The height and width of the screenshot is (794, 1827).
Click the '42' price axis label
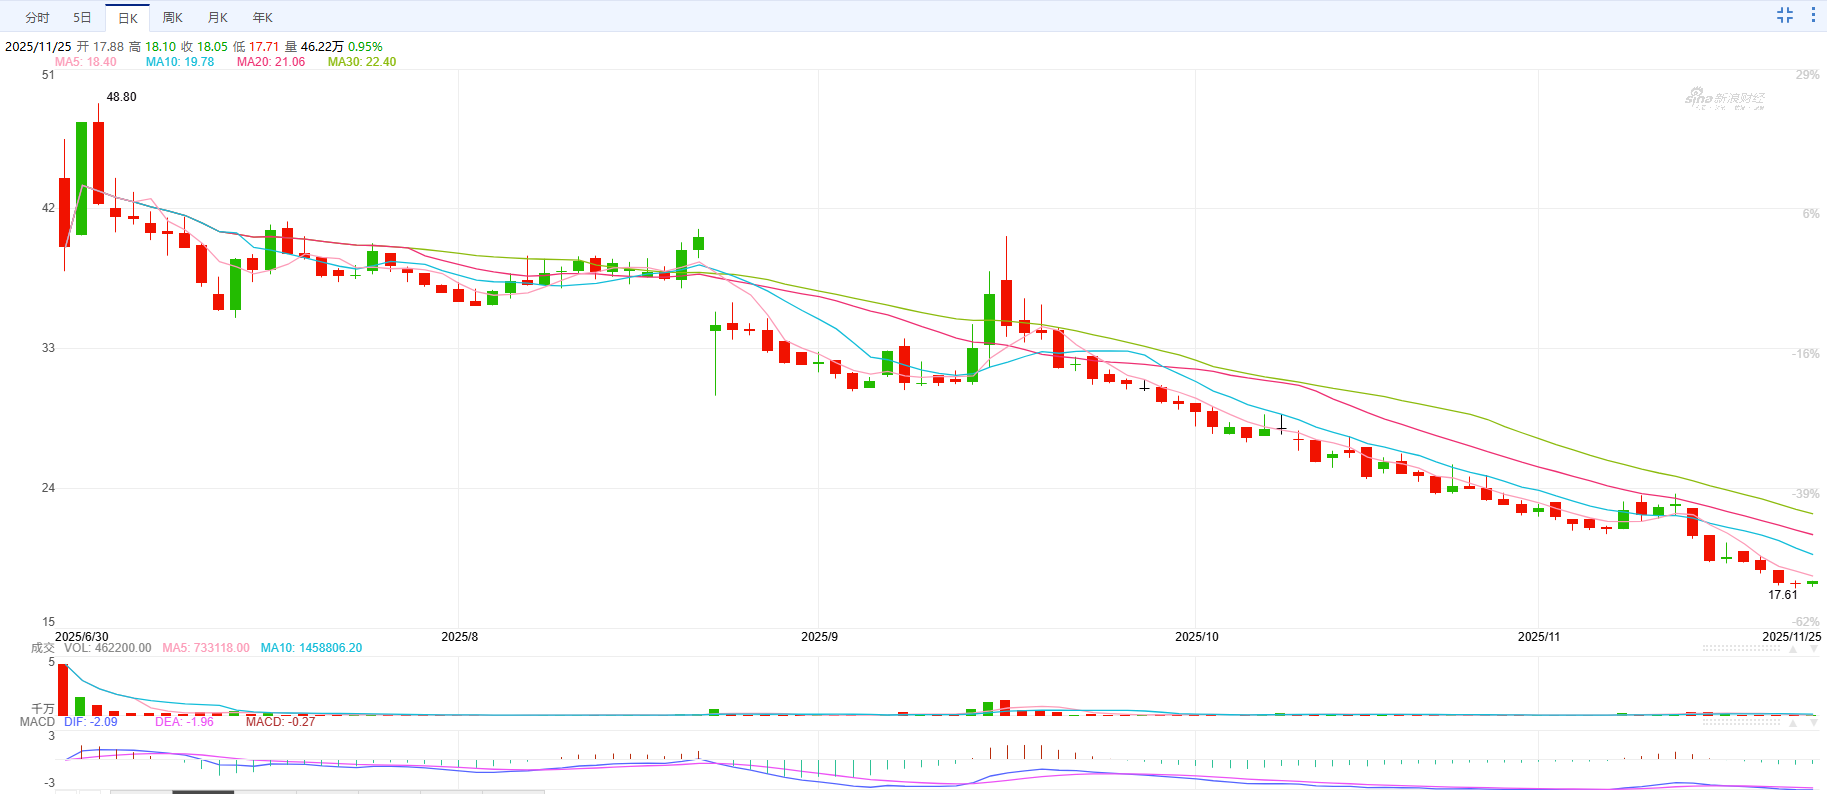(x=48, y=208)
